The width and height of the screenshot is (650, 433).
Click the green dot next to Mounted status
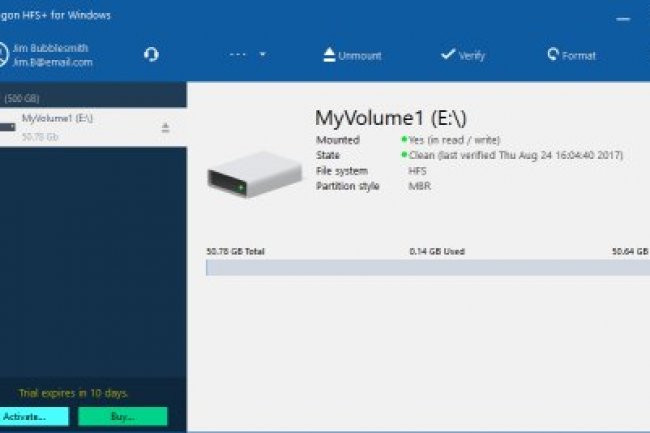[404, 141]
